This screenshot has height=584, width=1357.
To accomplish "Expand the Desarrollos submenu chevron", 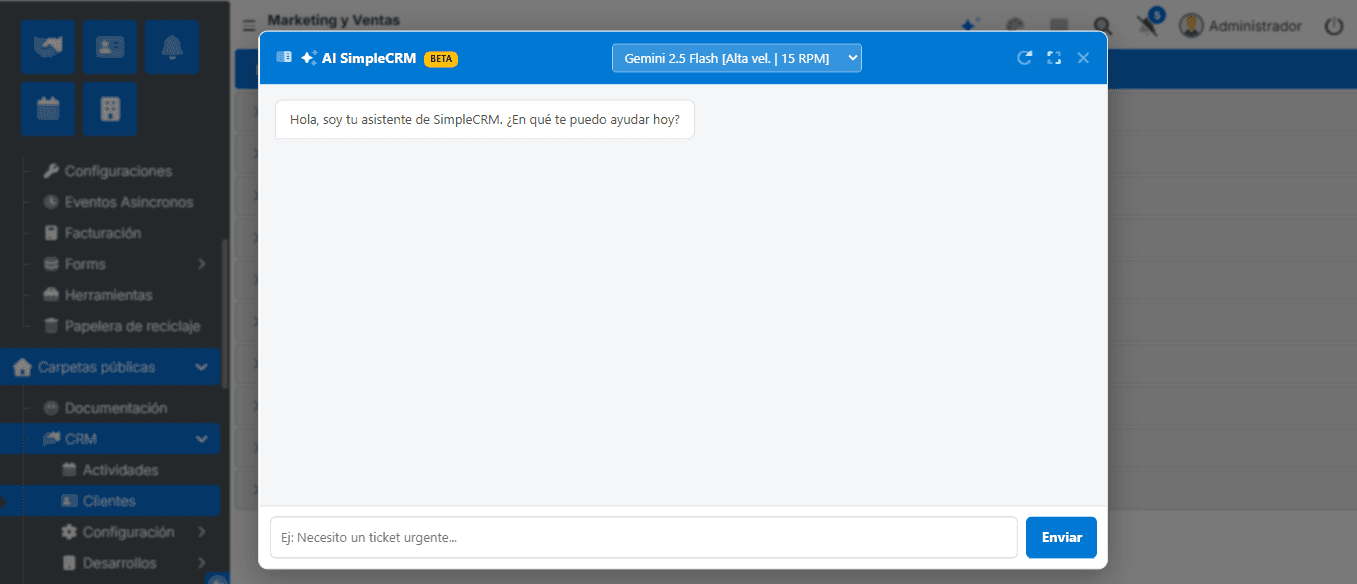I will 201,563.
